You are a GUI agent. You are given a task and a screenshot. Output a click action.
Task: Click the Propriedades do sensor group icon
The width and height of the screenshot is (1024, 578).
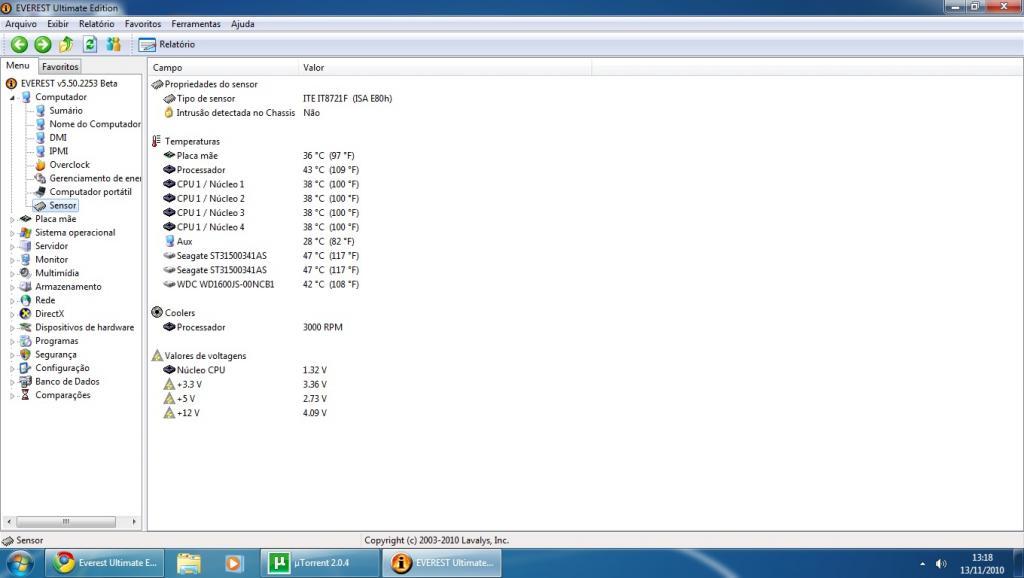pyautogui.click(x=157, y=84)
